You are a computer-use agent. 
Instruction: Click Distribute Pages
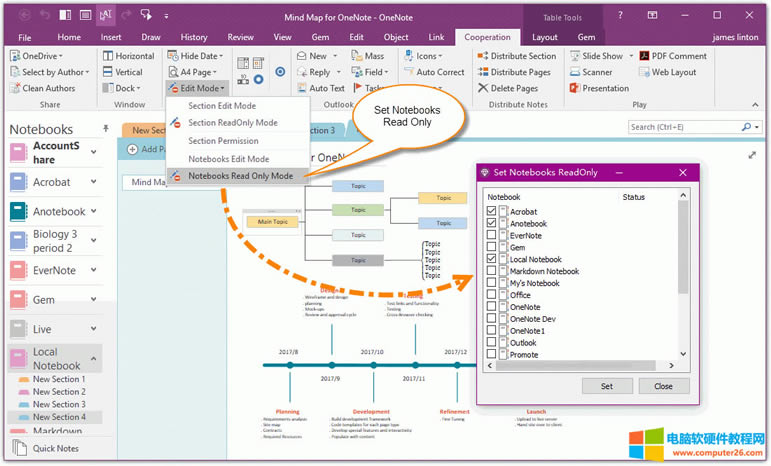pyautogui.click(x=514, y=72)
